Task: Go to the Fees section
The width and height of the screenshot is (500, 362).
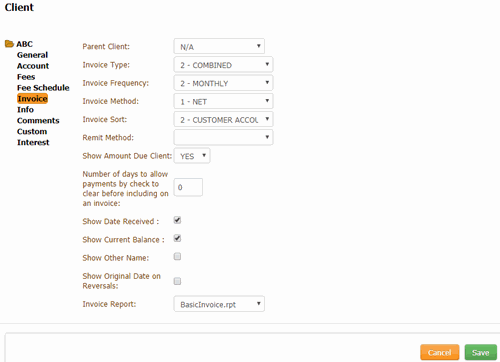Action: (x=26, y=77)
